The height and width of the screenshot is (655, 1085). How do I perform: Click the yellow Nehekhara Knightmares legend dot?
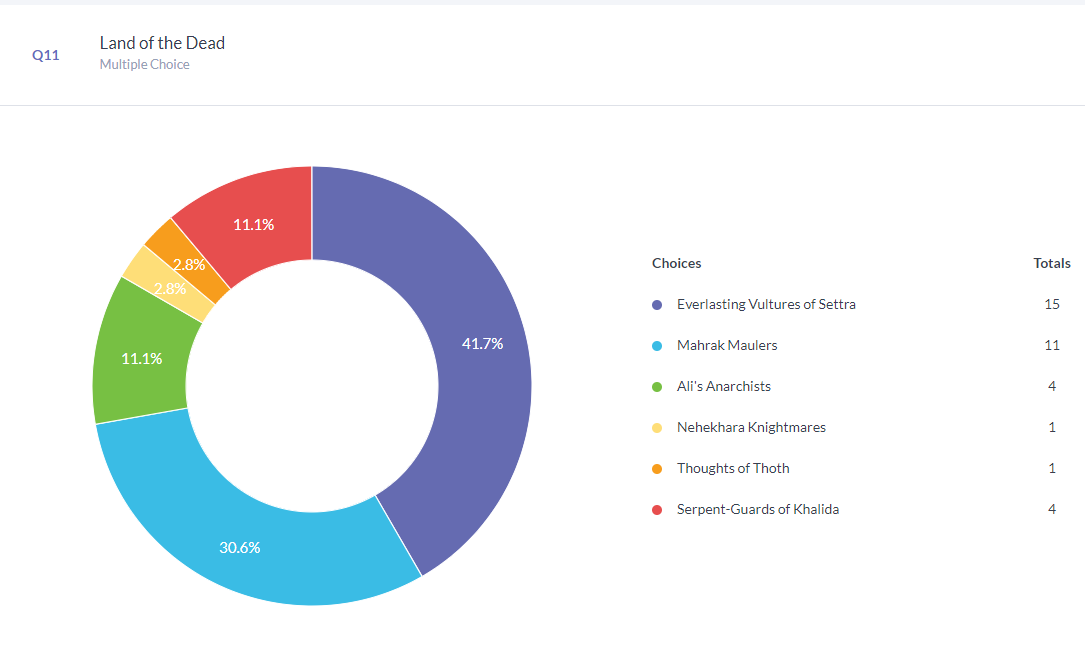point(657,428)
